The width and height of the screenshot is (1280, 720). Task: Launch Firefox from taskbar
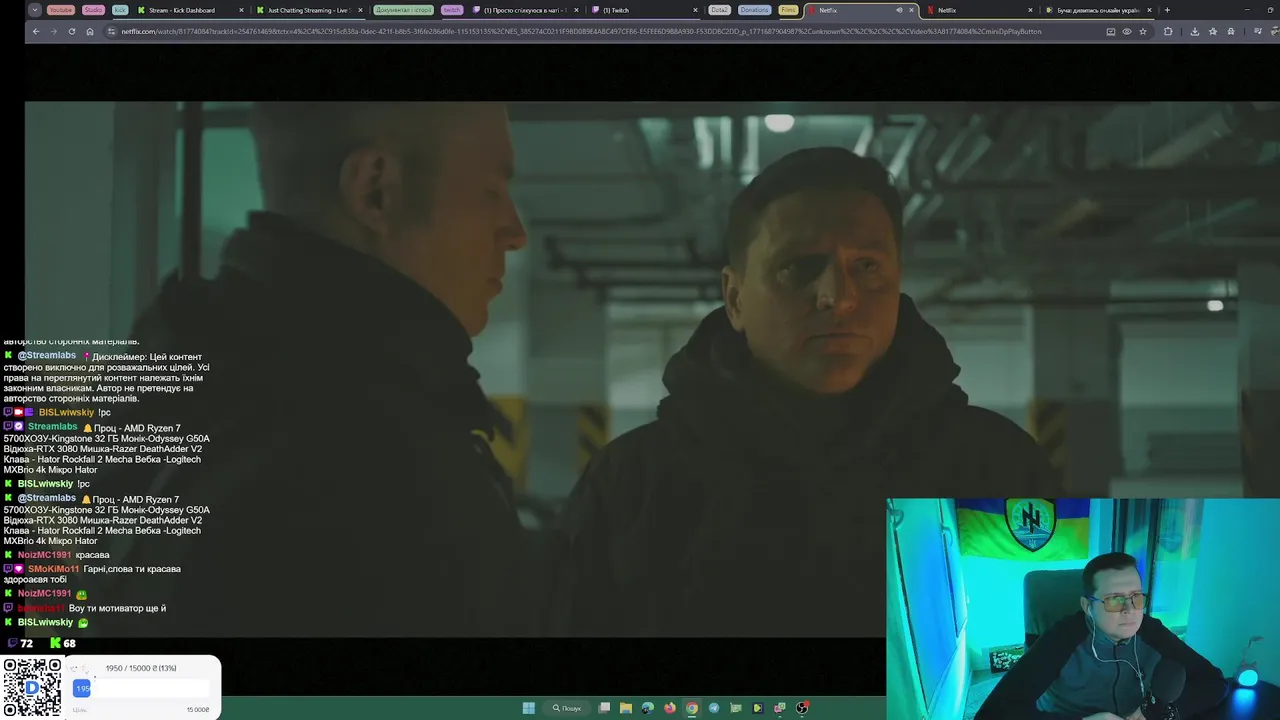pyautogui.click(x=670, y=708)
